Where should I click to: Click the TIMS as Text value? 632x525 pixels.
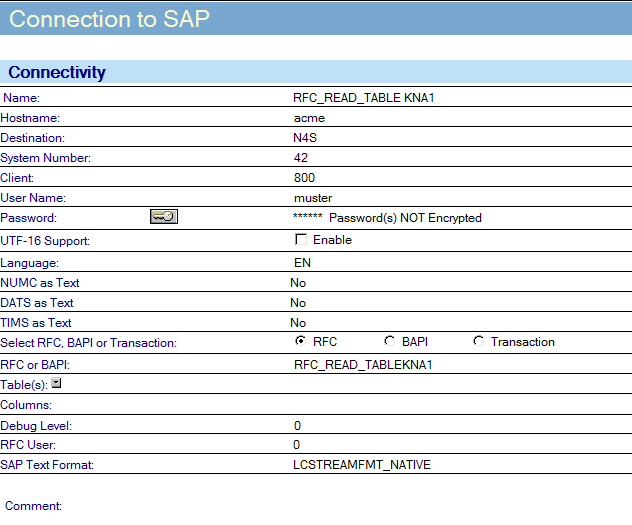pyautogui.click(x=298, y=323)
